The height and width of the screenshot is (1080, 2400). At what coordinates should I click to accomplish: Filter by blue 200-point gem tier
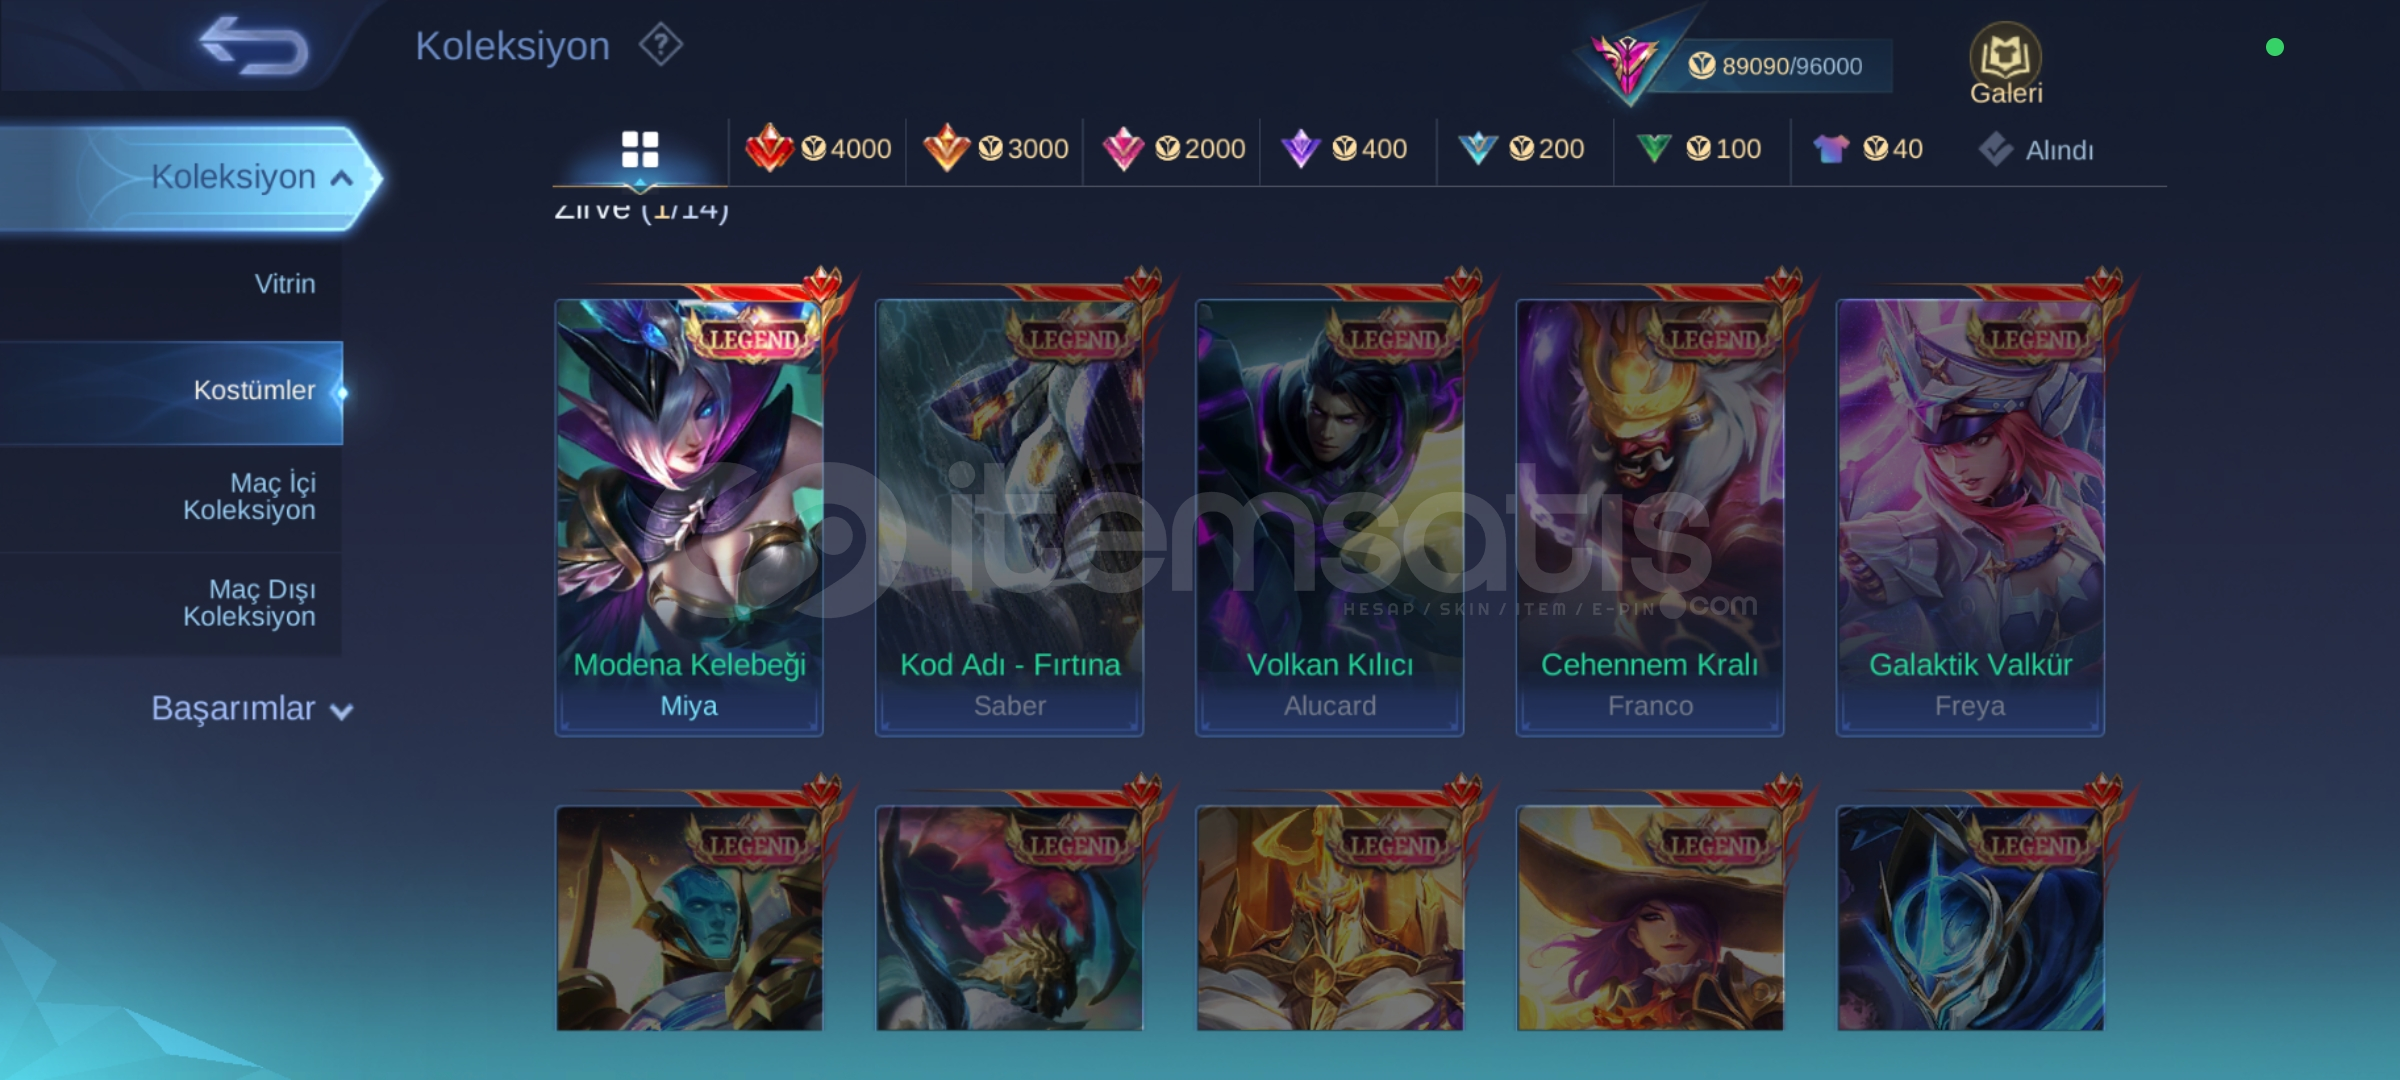tap(1521, 149)
